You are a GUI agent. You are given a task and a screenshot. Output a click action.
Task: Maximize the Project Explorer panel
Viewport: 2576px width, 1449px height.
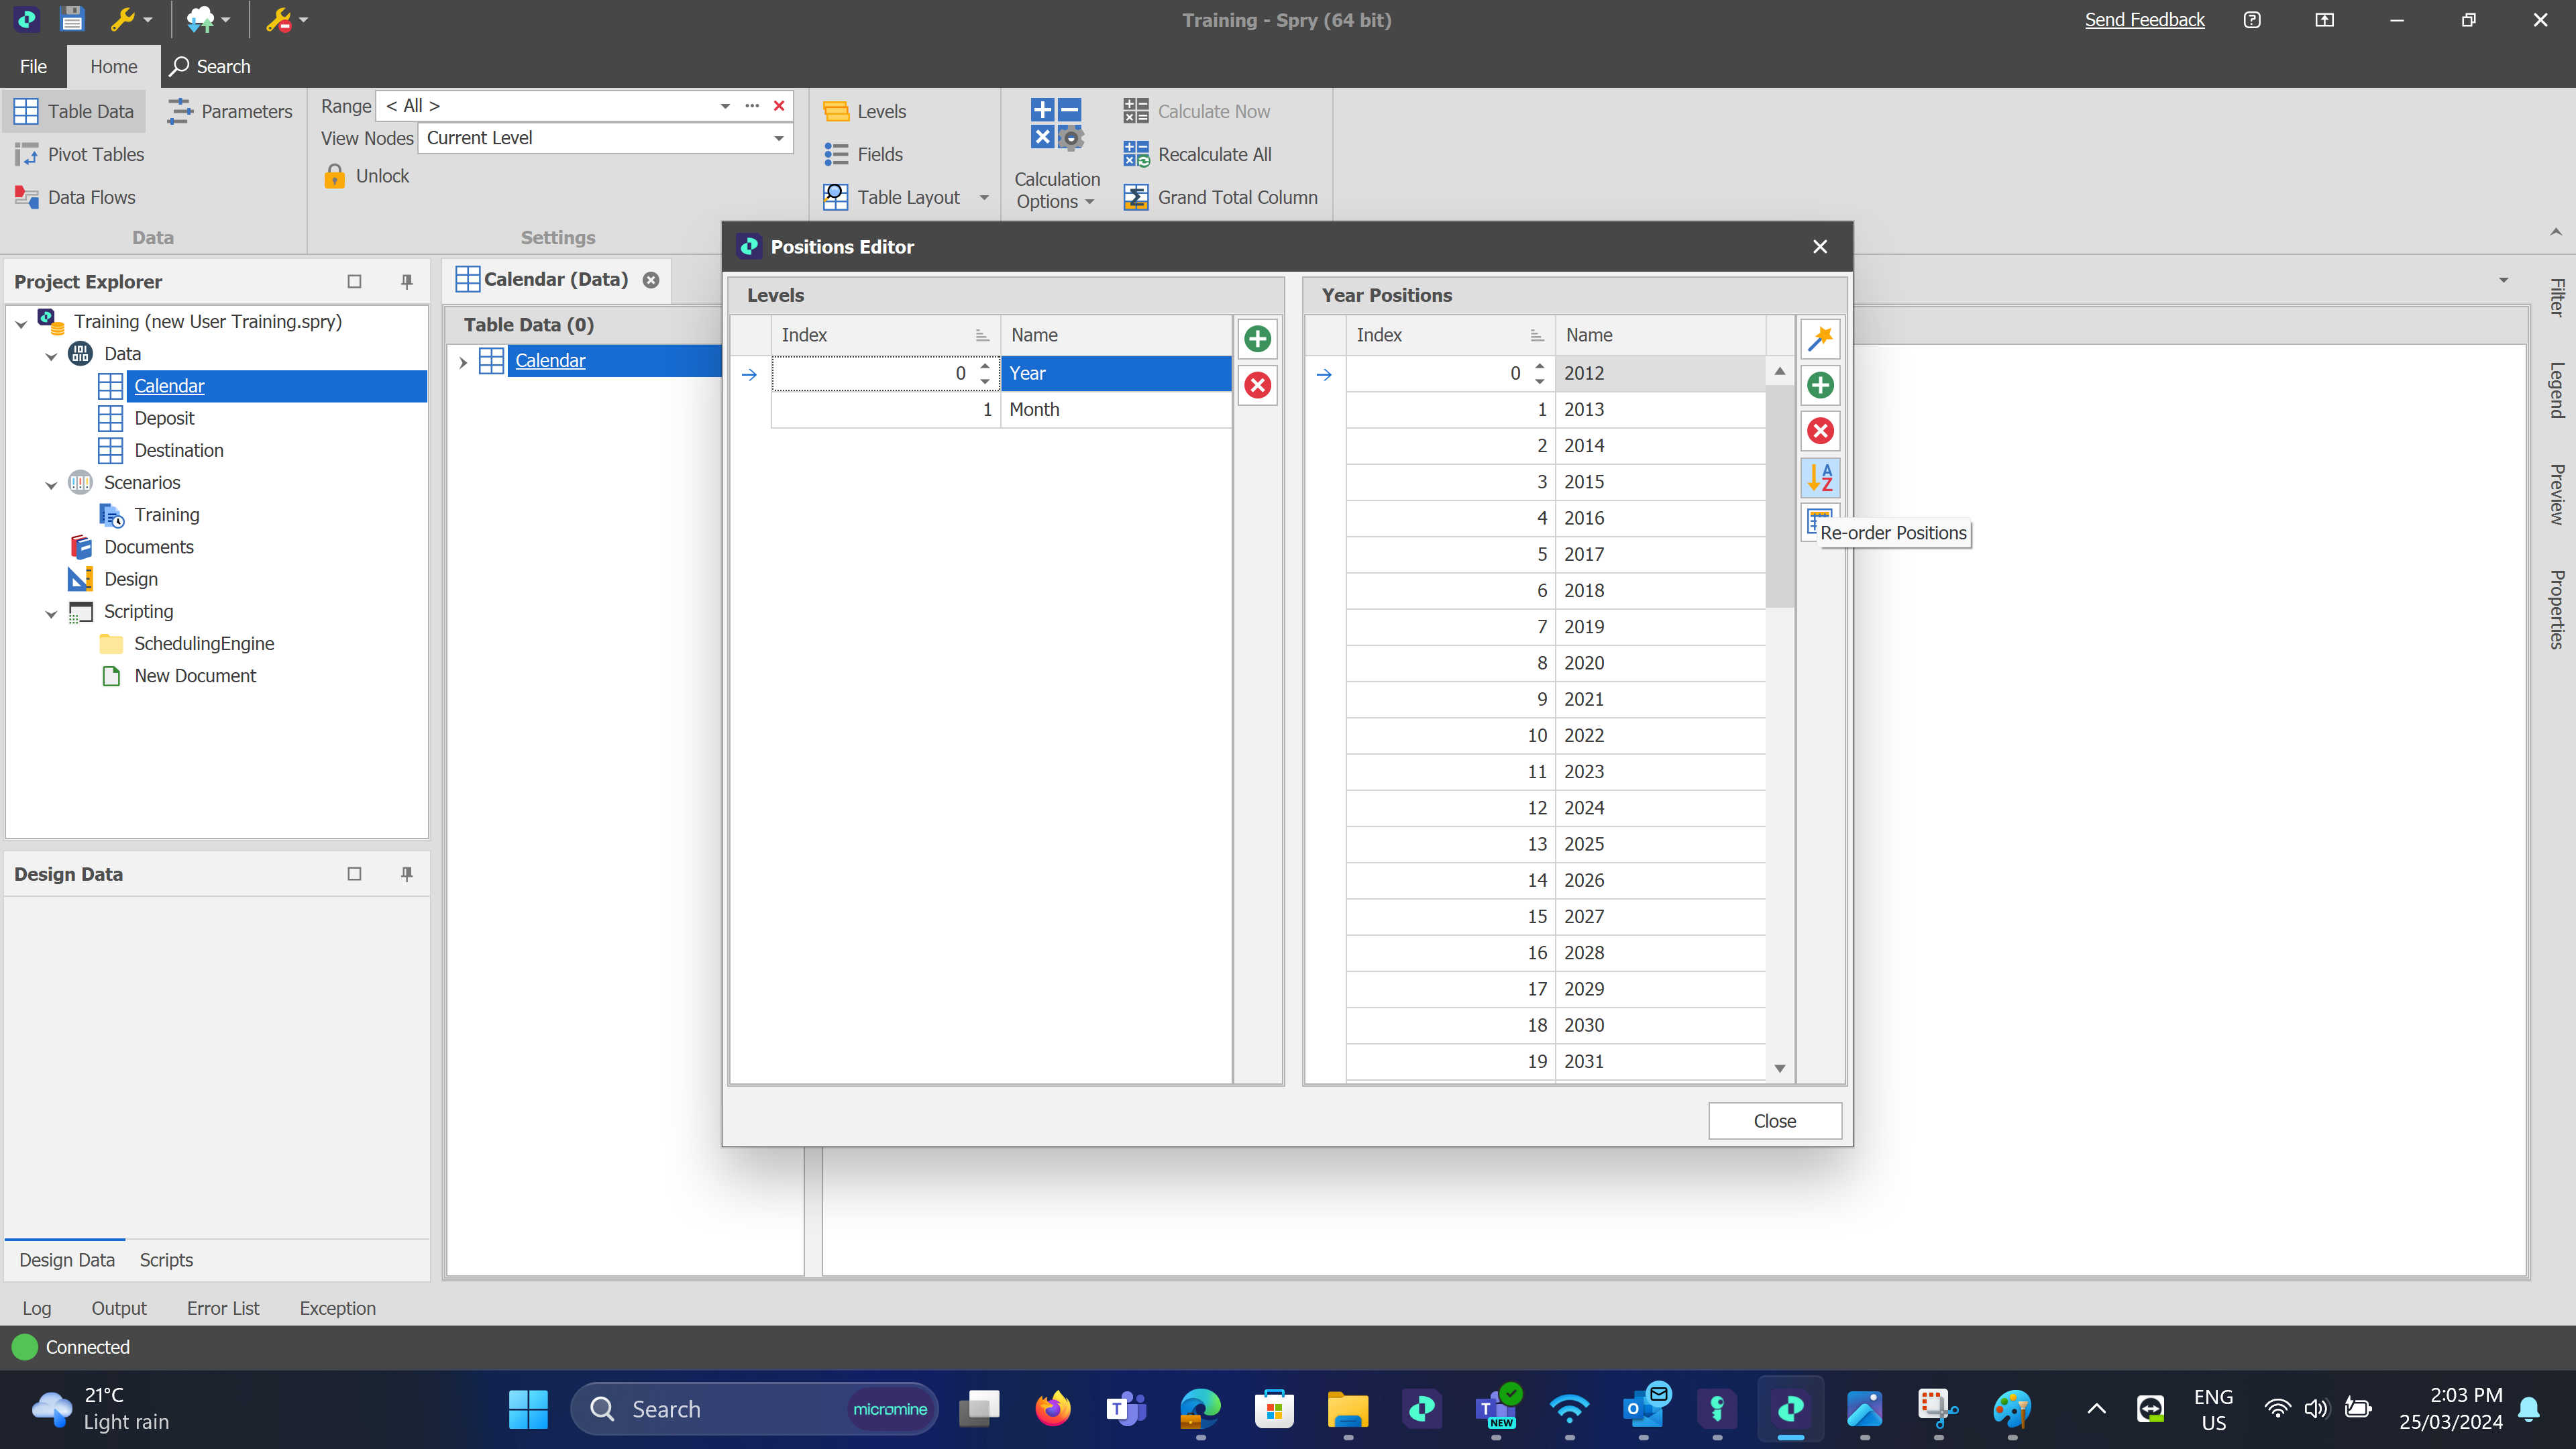pos(354,282)
